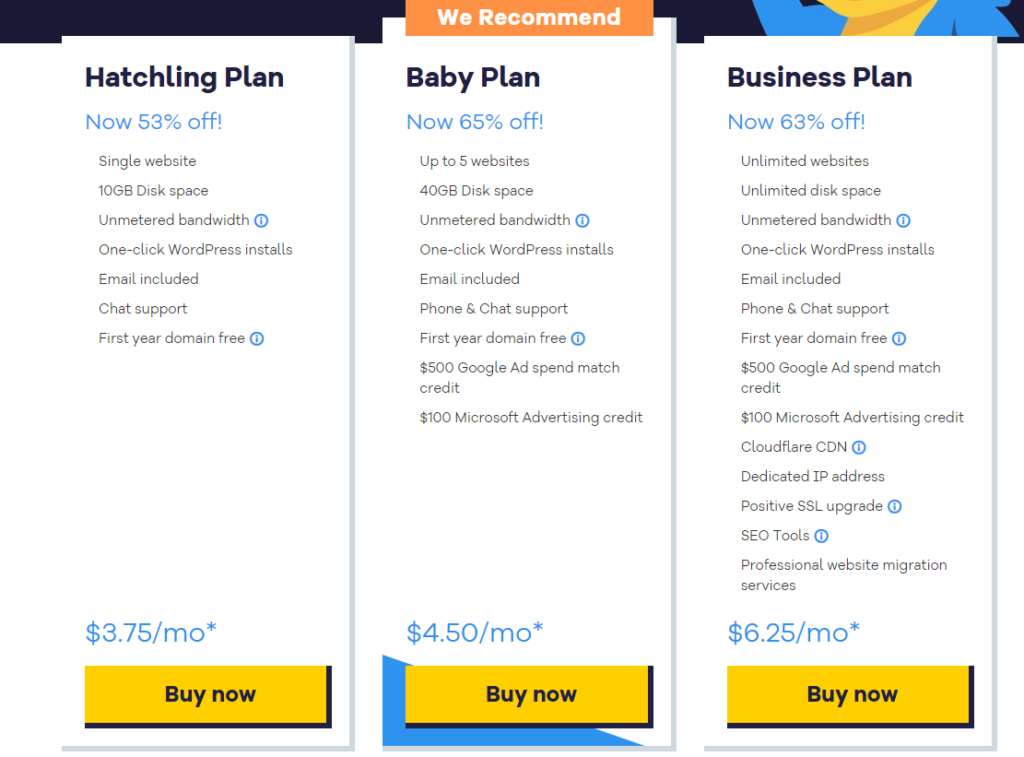Click info icon beside Hatchling Unmetered bandwidth
The height and width of the screenshot is (757, 1024).
click(261, 221)
